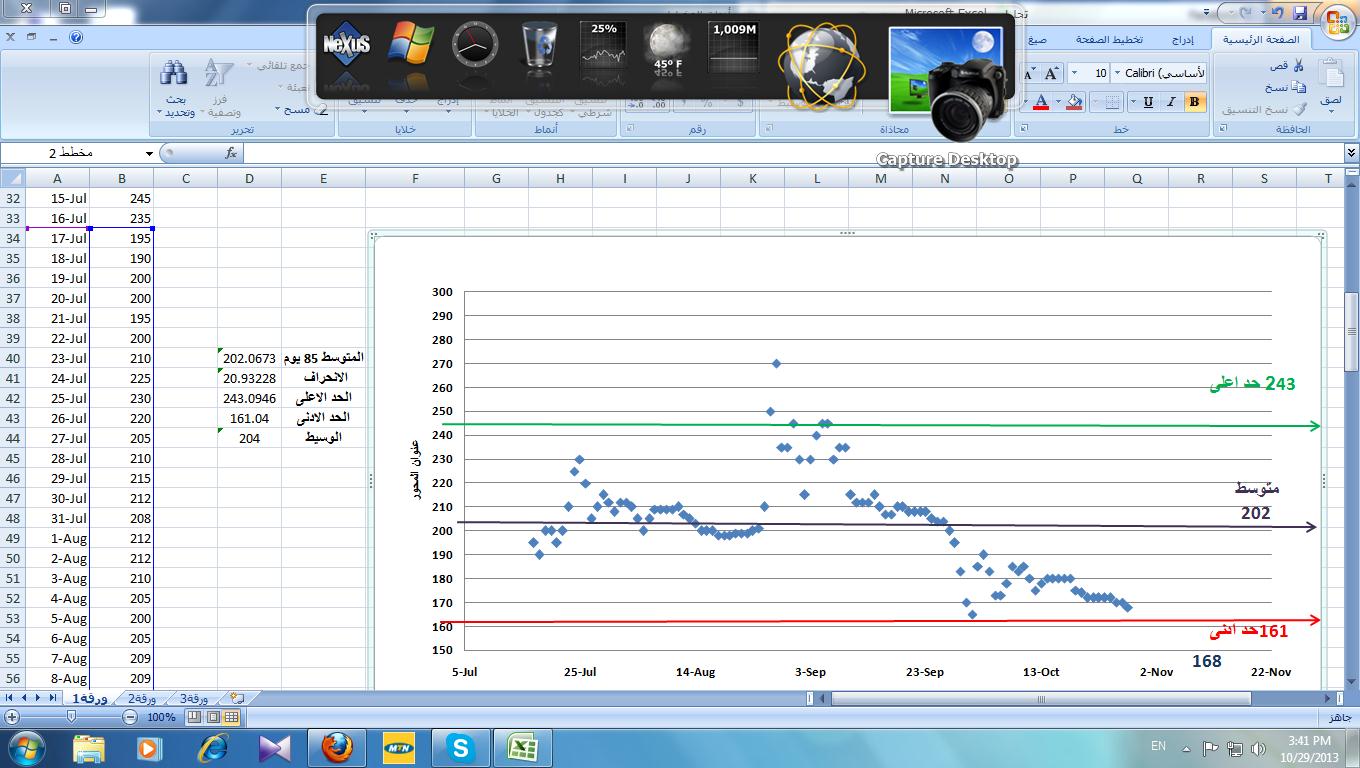Increase font size with the large A
The image size is (1360, 768).
coord(1051,73)
